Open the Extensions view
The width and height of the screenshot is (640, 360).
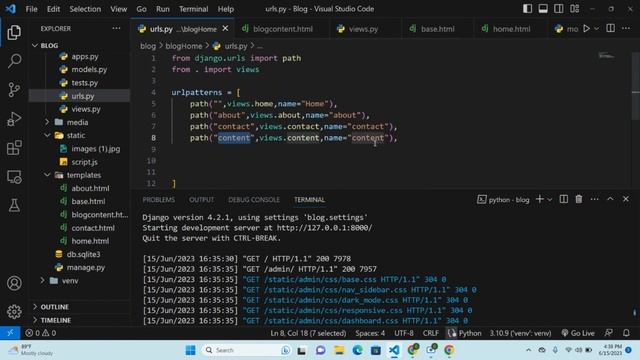pyautogui.click(x=14, y=148)
